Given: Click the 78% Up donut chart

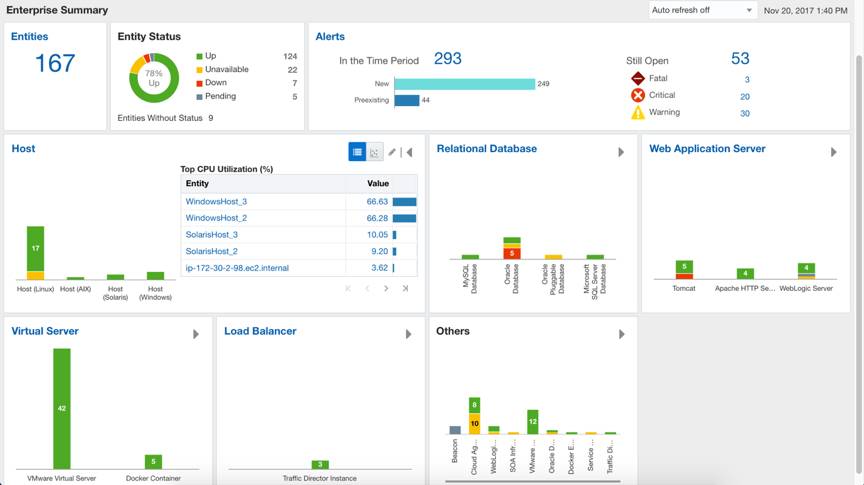Looking at the screenshot, I should pyautogui.click(x=154, y=78).
